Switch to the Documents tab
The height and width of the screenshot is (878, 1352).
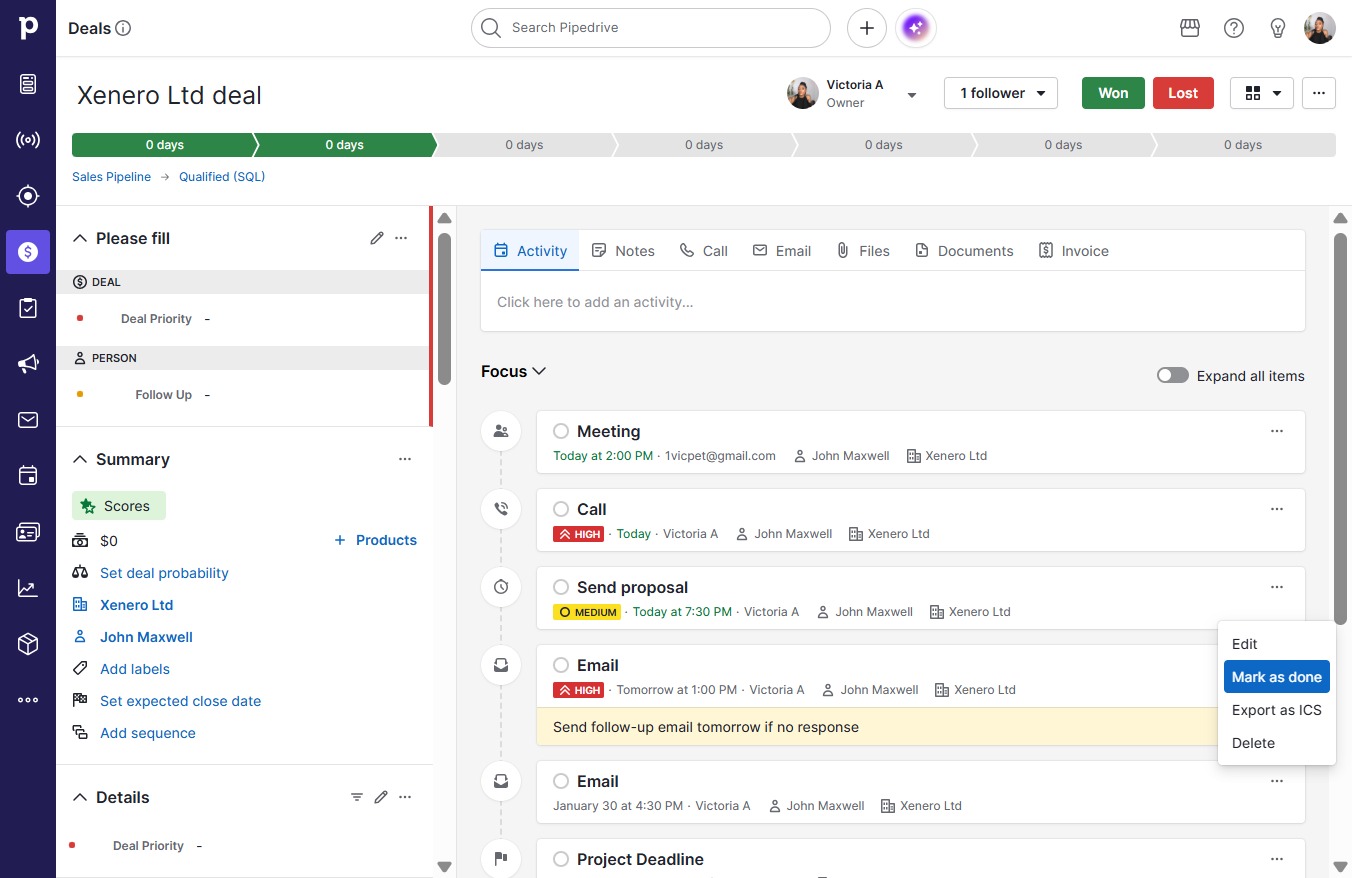[964, 251]
